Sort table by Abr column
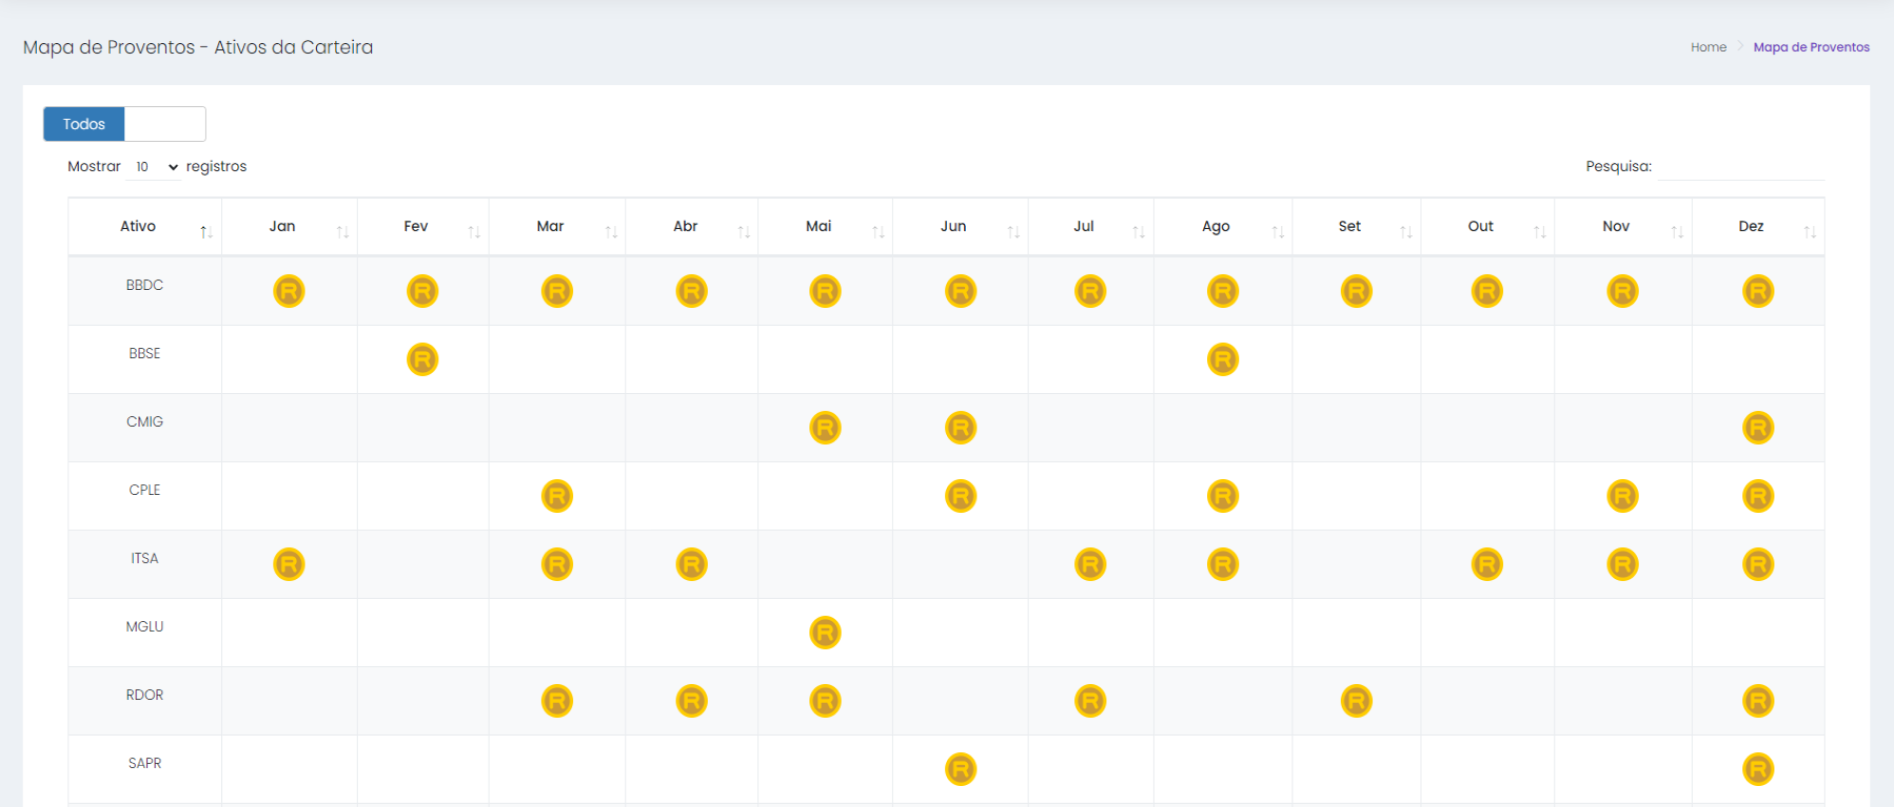 (x=691, y=227)
